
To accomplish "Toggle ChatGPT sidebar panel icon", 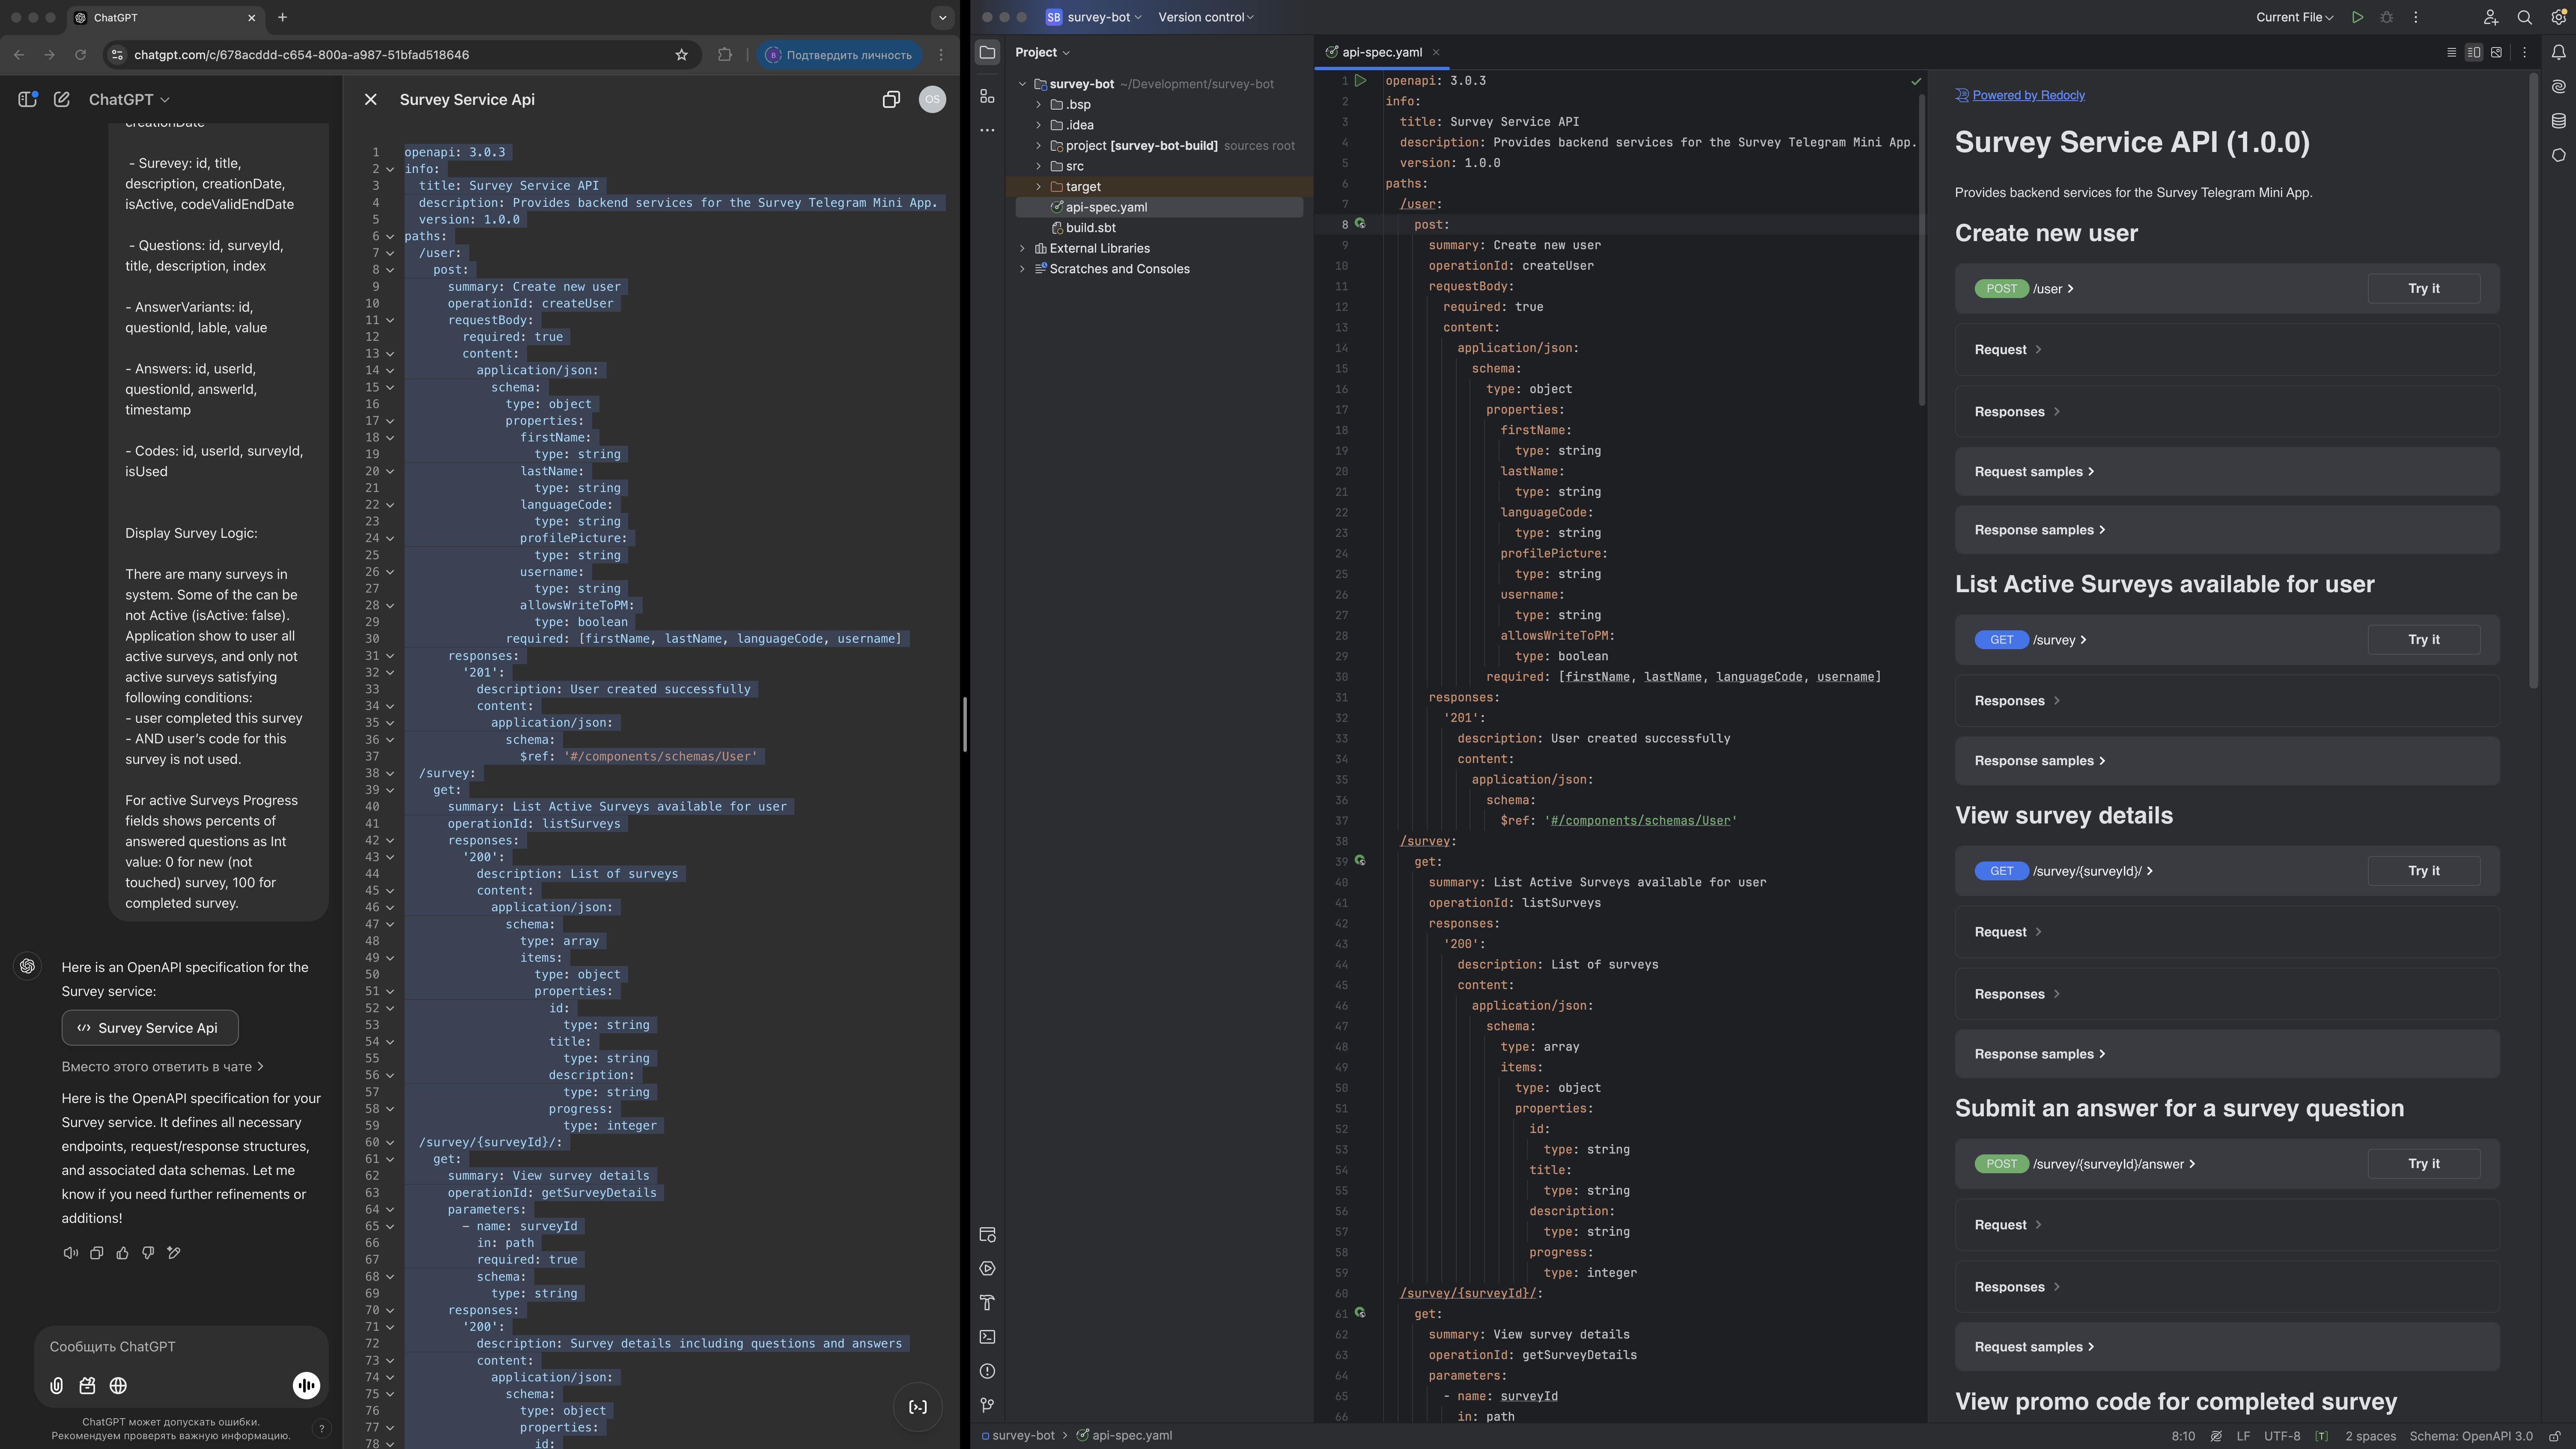I will 27,99.
